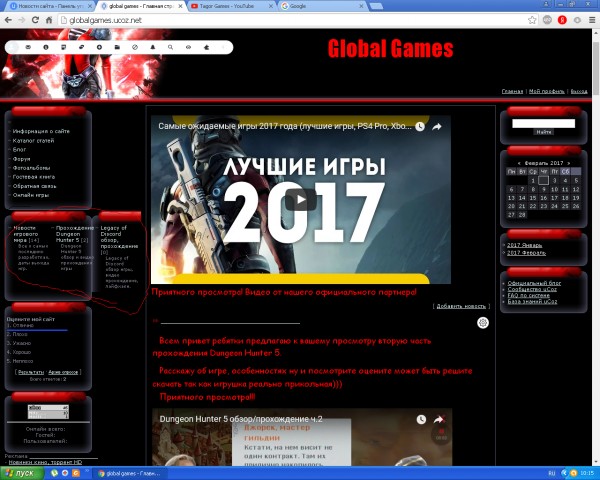Click the Watch later clock on 2017 video
The image size is (600, 480).
coord(420,127)
